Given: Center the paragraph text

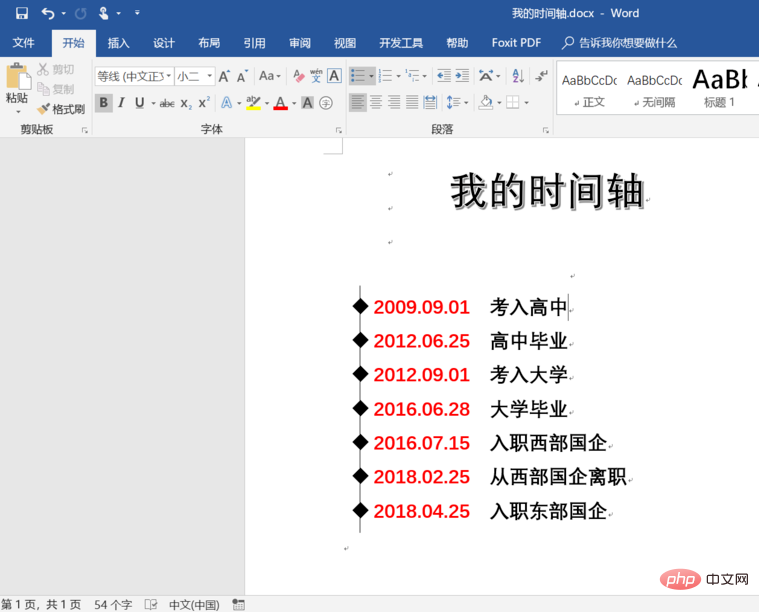Looking at the screenshot, I should 376,103.
